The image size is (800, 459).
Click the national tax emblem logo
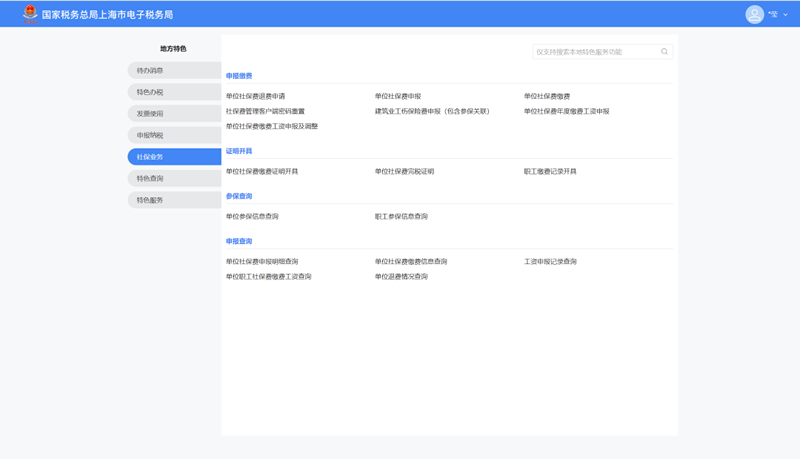pyautogui.click(x=30, y=14)
